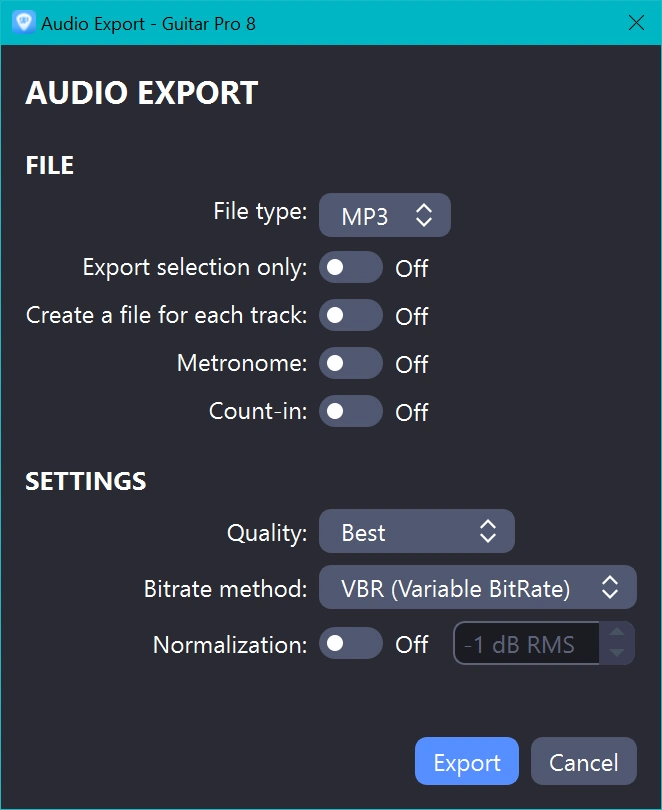Enable Export selection only switch

(350, 268)
